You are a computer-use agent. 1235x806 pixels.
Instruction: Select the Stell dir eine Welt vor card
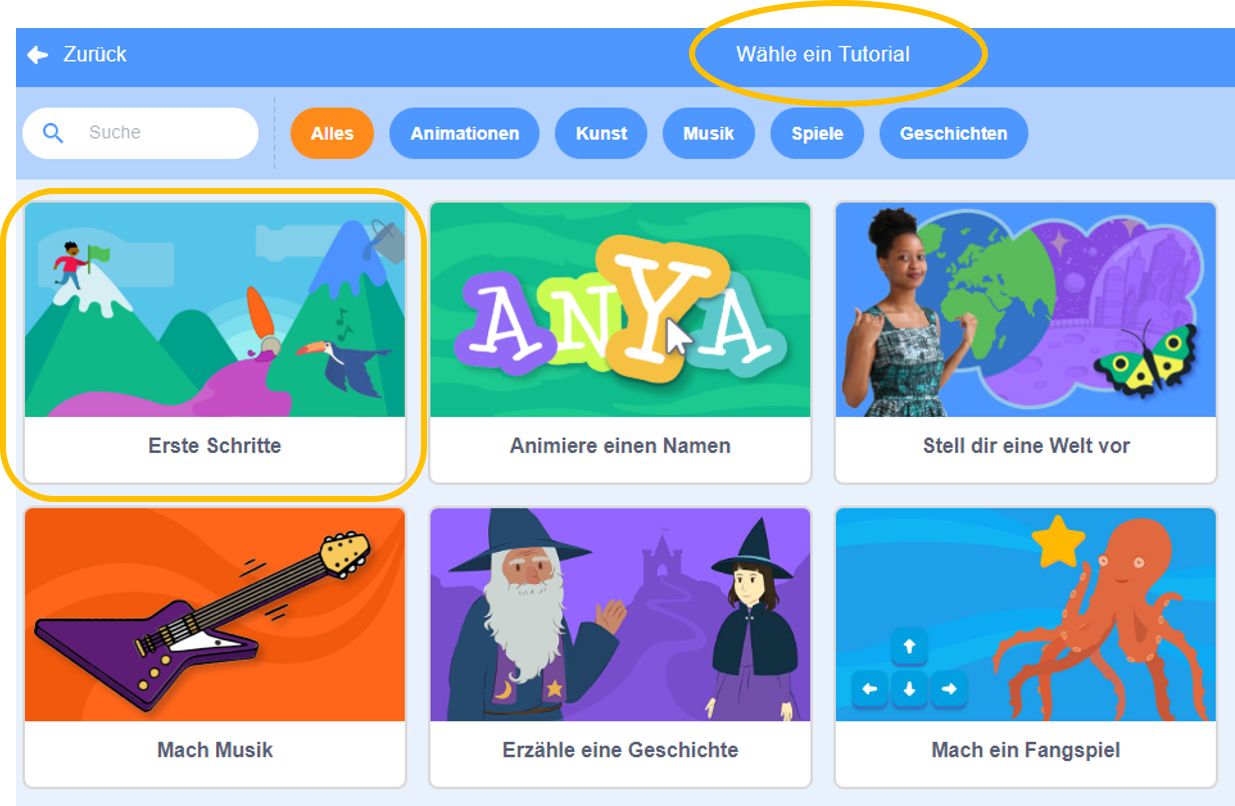click(x=1026, y=343)
